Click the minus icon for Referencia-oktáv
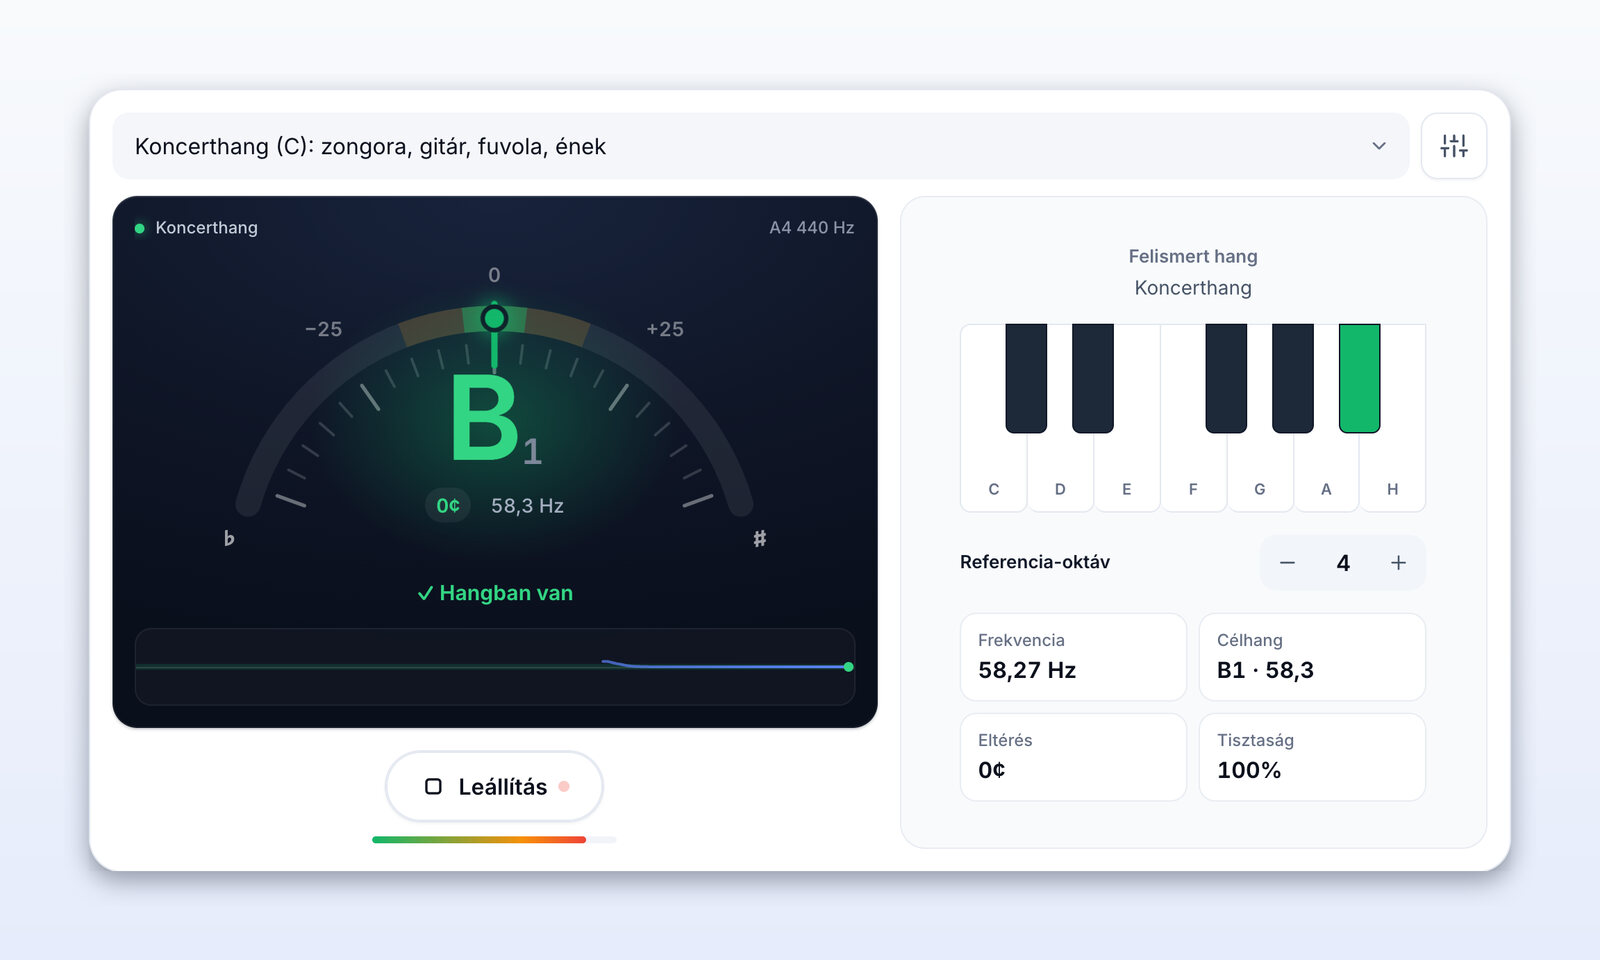Screen dimensions: 1600x960 [x=1287, y=563]
